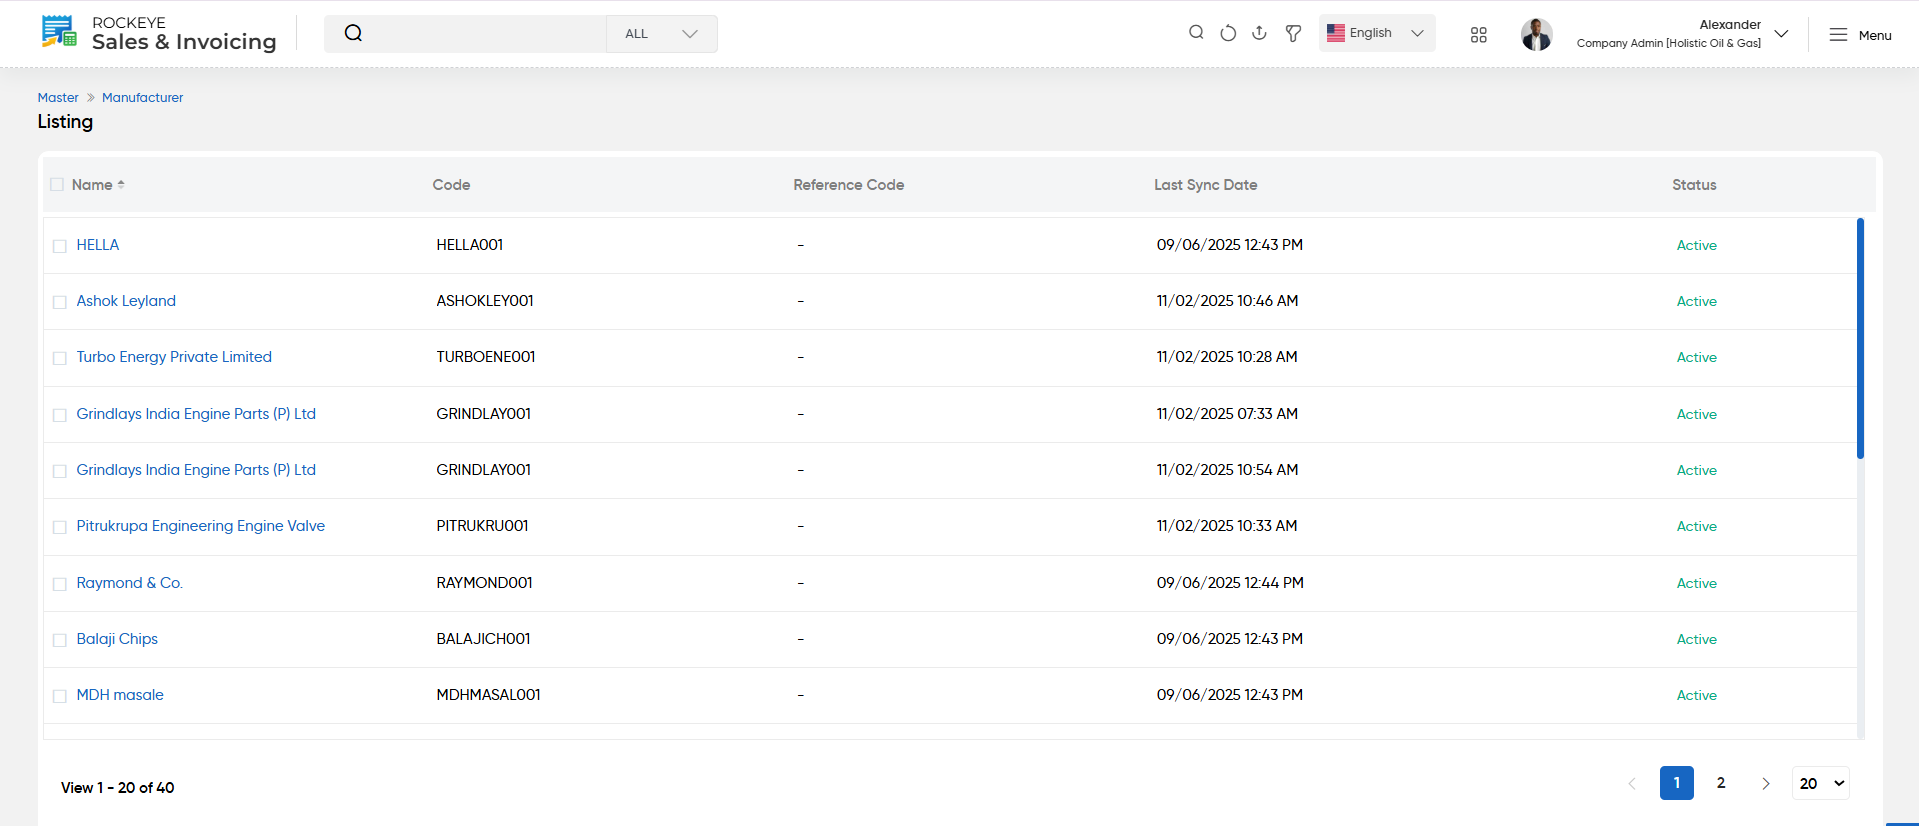Check the Ashok Leyland row
The width and height of the screenshot is (1919, 826).
[60, 302]
